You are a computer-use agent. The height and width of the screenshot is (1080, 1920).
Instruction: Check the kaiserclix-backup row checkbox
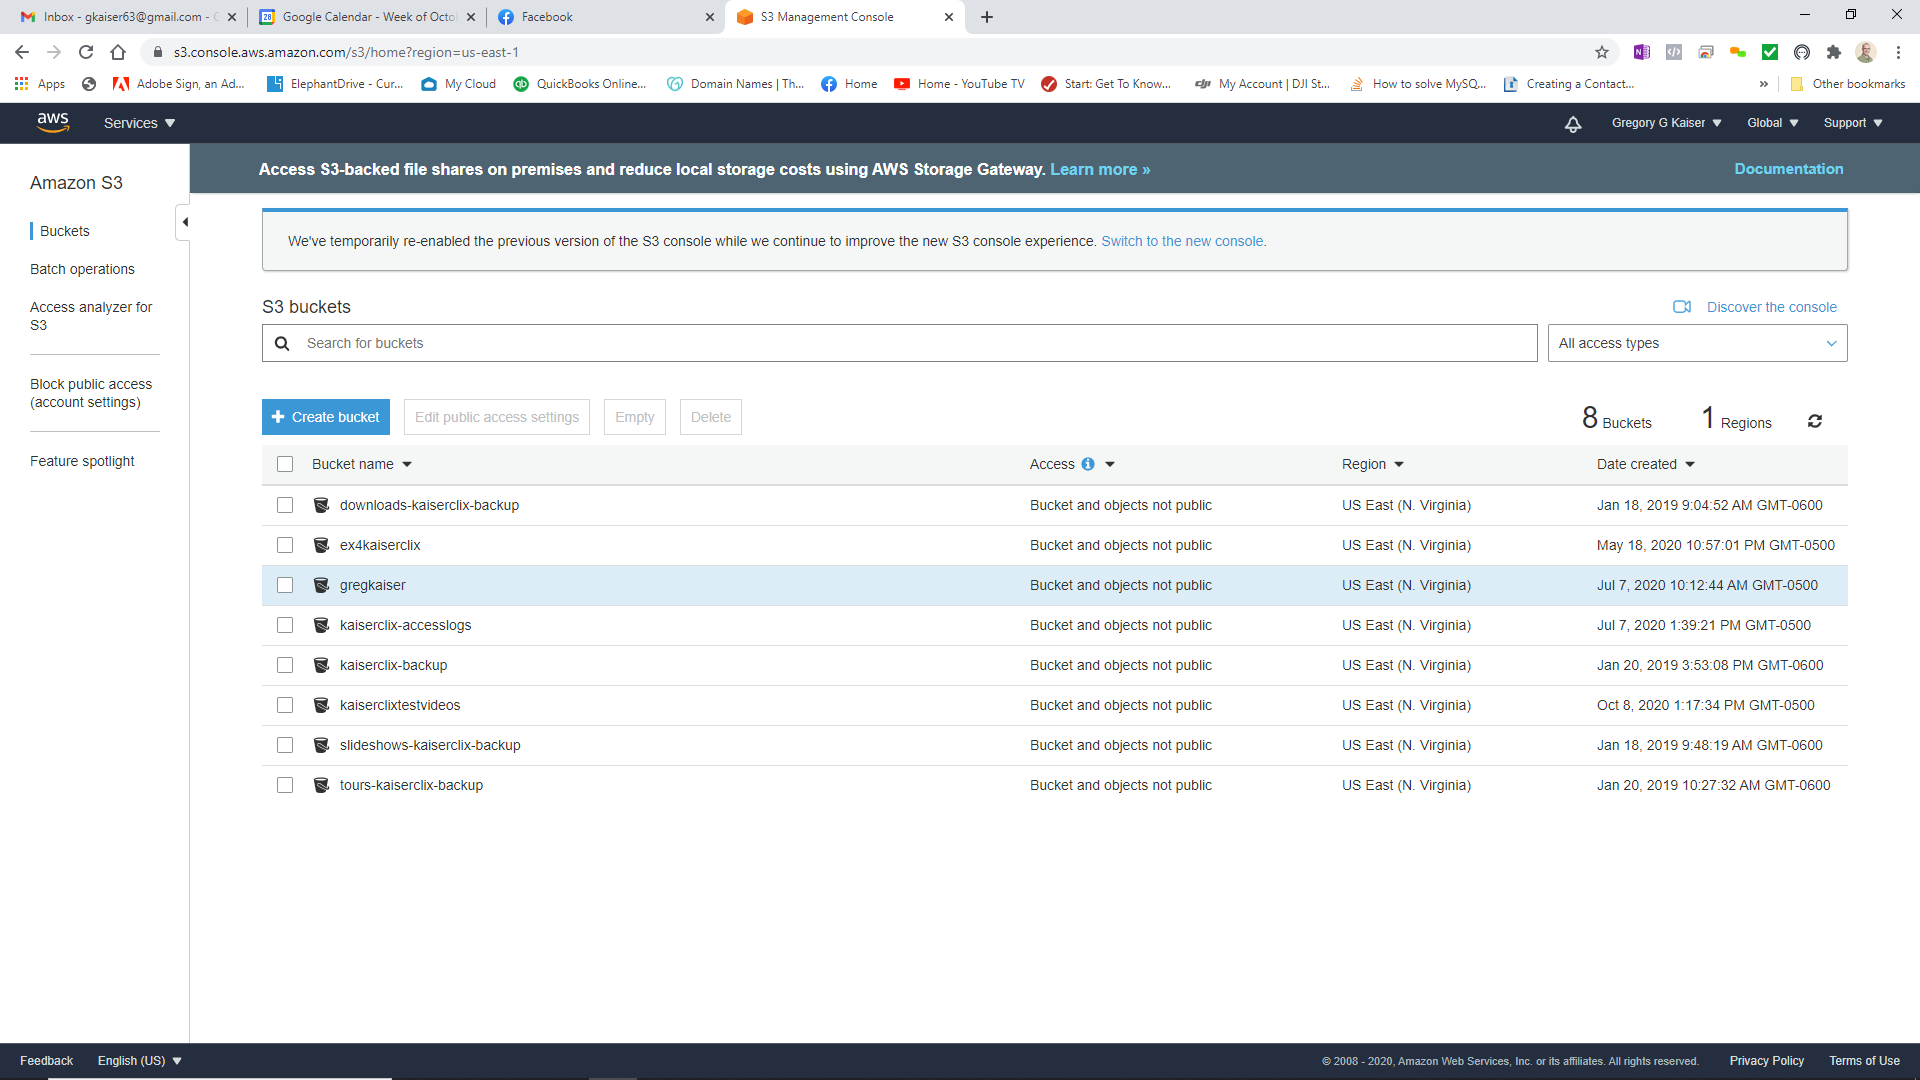coord(285,665)
